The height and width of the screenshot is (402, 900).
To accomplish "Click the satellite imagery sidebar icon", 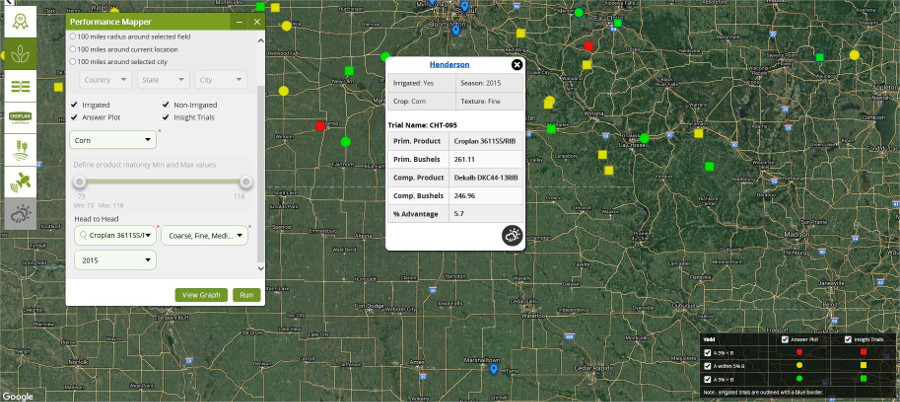I will (x=20, y=182).
